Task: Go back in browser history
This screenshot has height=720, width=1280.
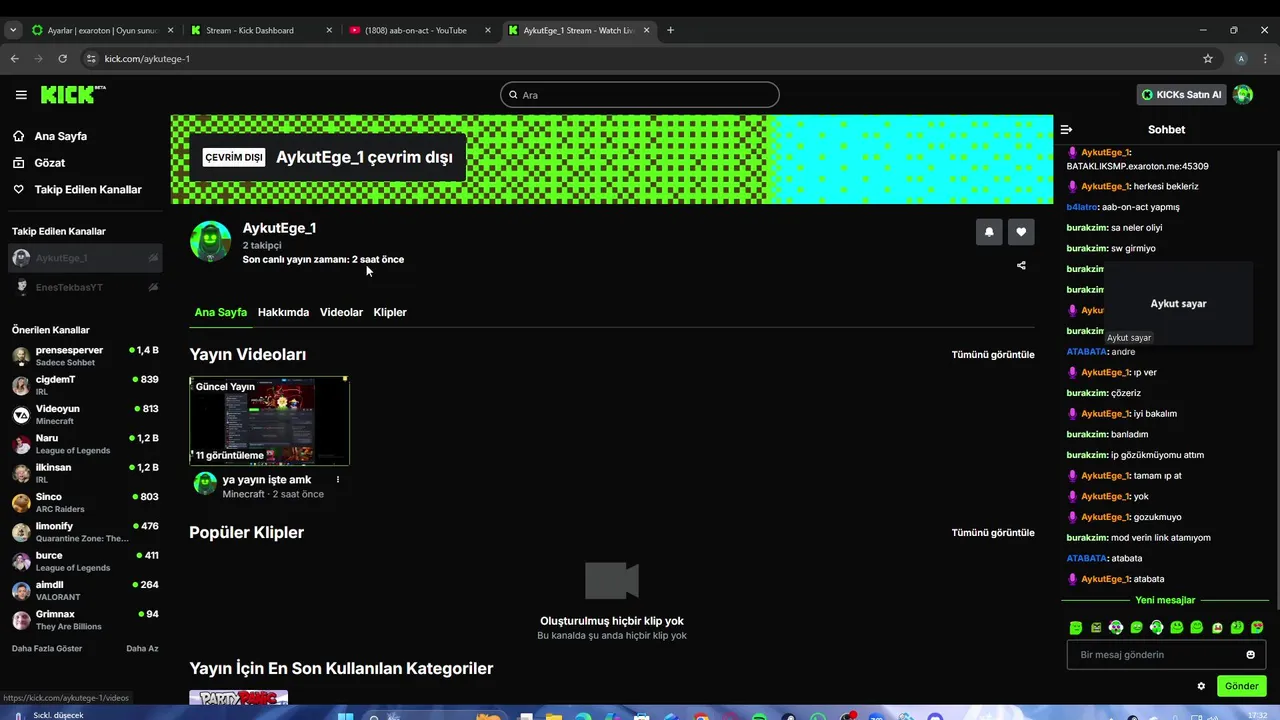Action: click(15, 59)
